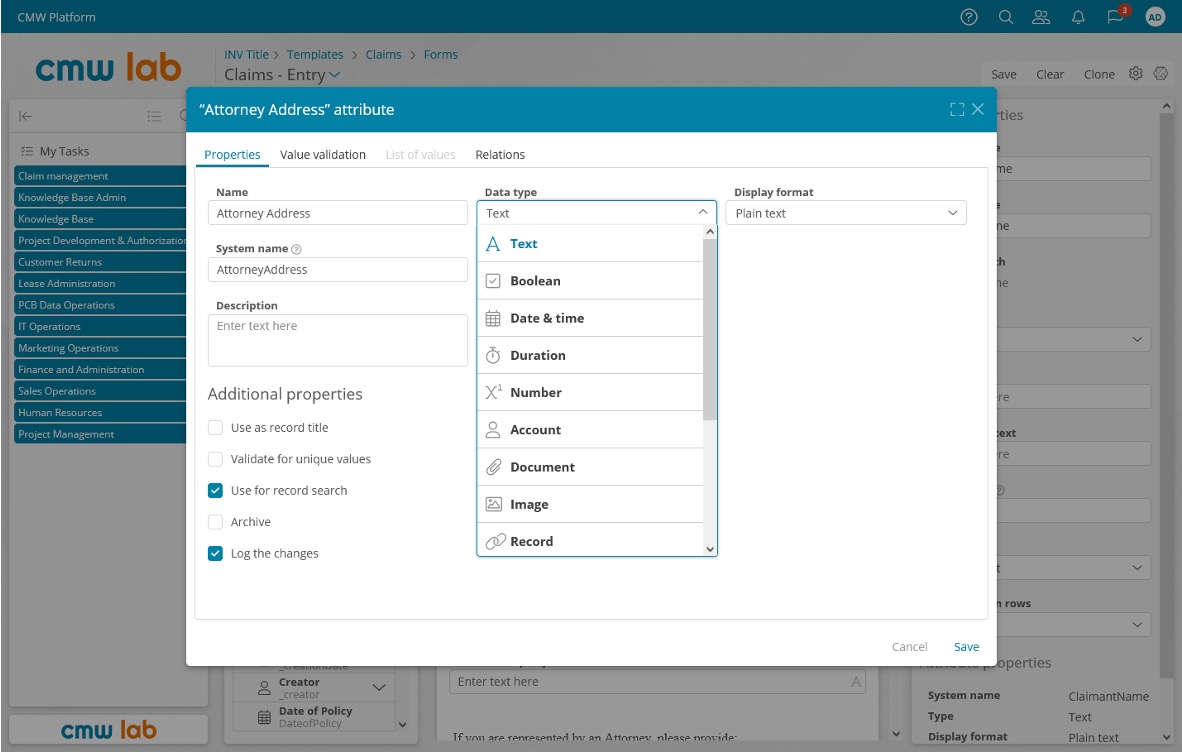Image resolution: width=1182 pixels, height=752 pixels.
Task: Open the AD user avatar menu
Action: (x=1154, y=17)
